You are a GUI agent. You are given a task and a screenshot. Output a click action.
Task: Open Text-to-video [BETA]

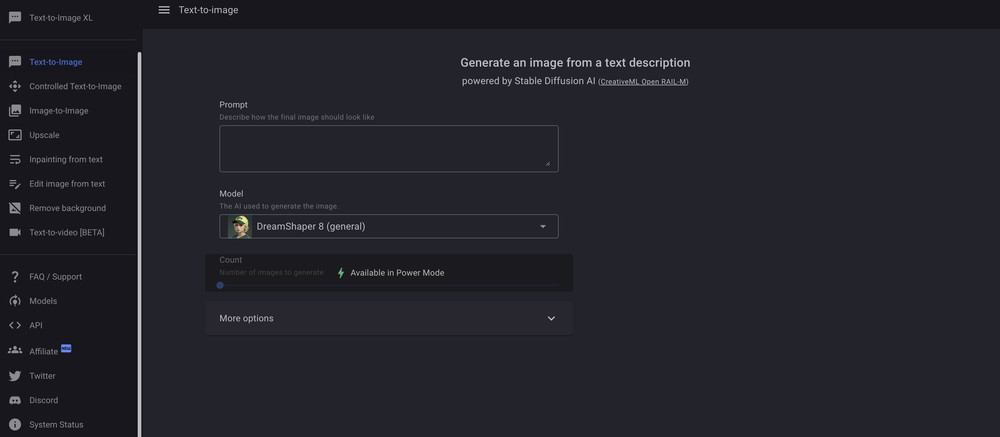(68, 232)
